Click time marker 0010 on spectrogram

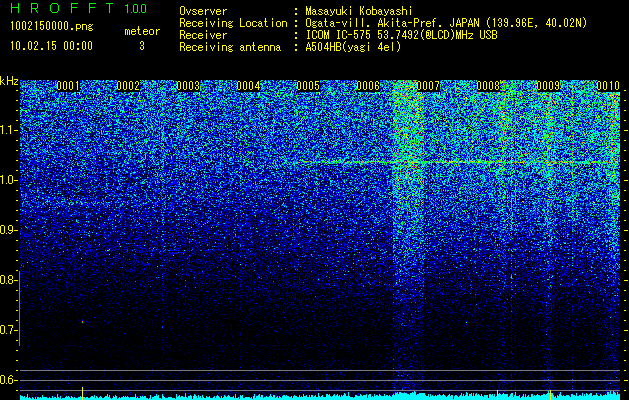pos(608,86)
